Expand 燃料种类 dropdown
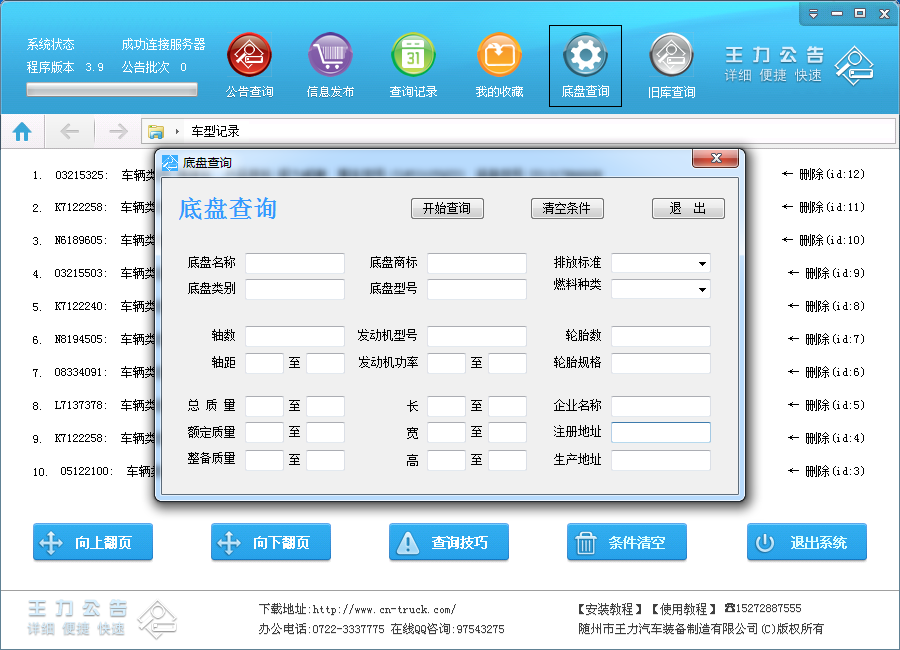This screenshot has width=900, height=650. tap(702, 289)
